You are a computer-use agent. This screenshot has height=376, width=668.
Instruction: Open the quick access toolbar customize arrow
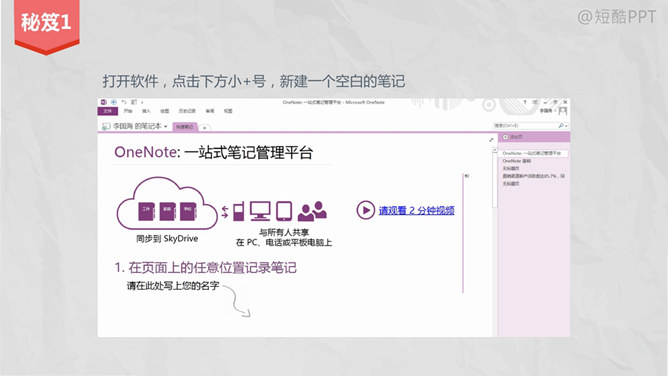point(142,102)
